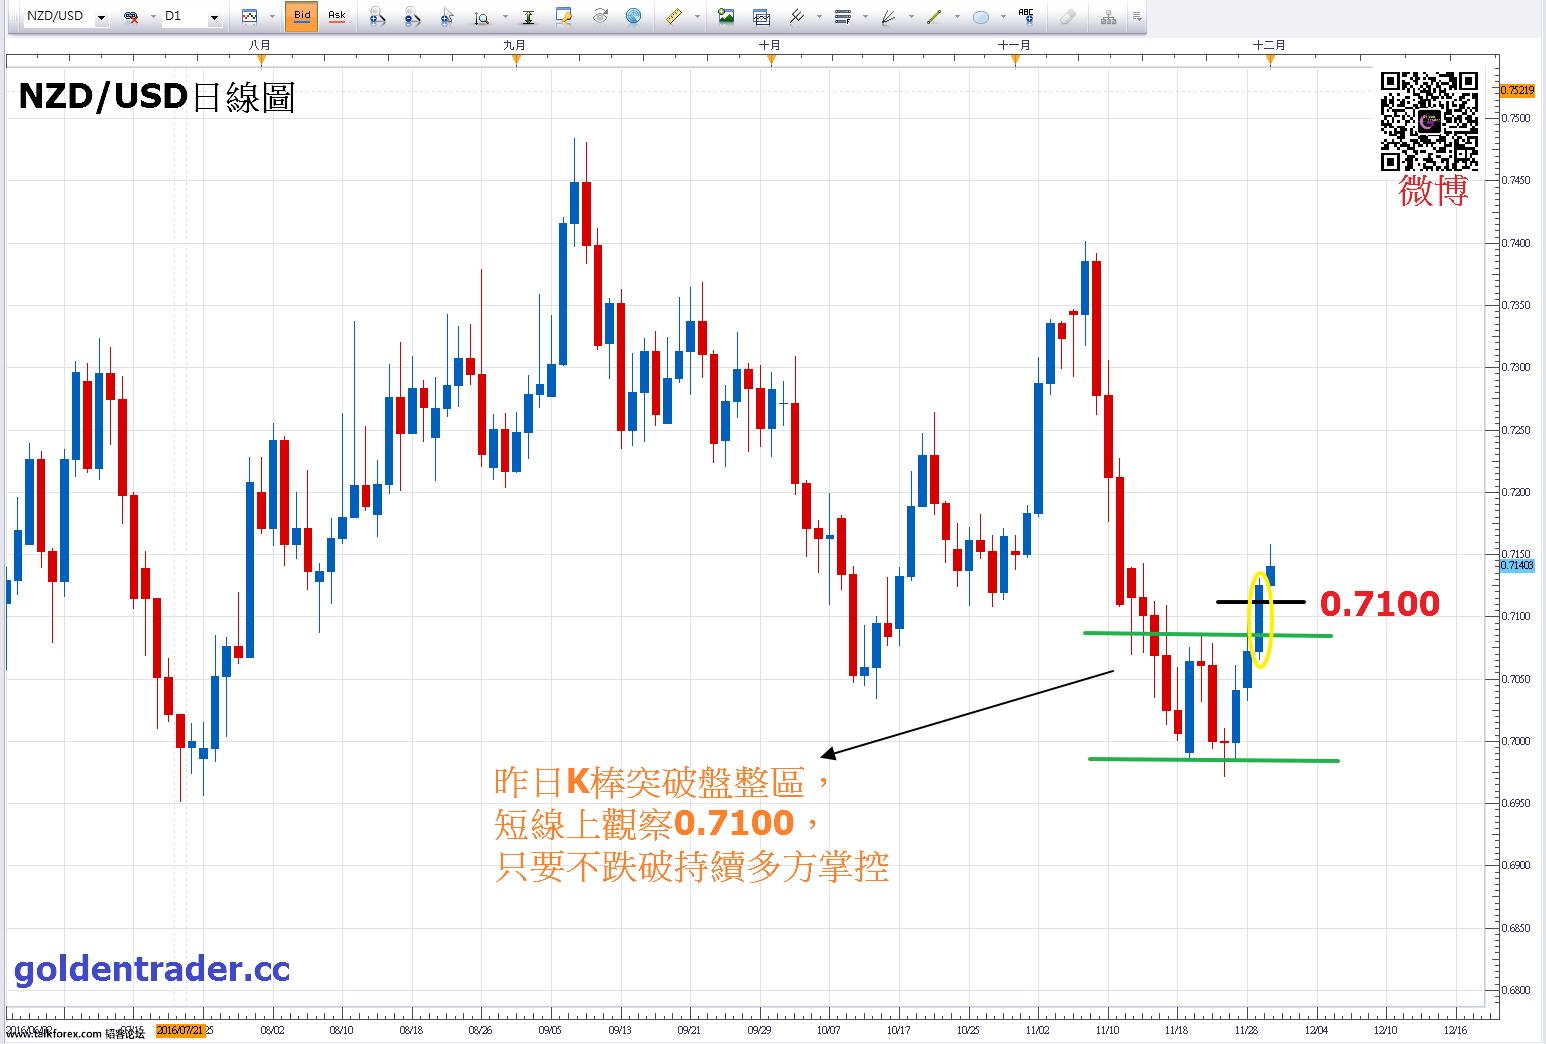
Task: Click the green vertical scale fit icon
Action: click(528, 17)
